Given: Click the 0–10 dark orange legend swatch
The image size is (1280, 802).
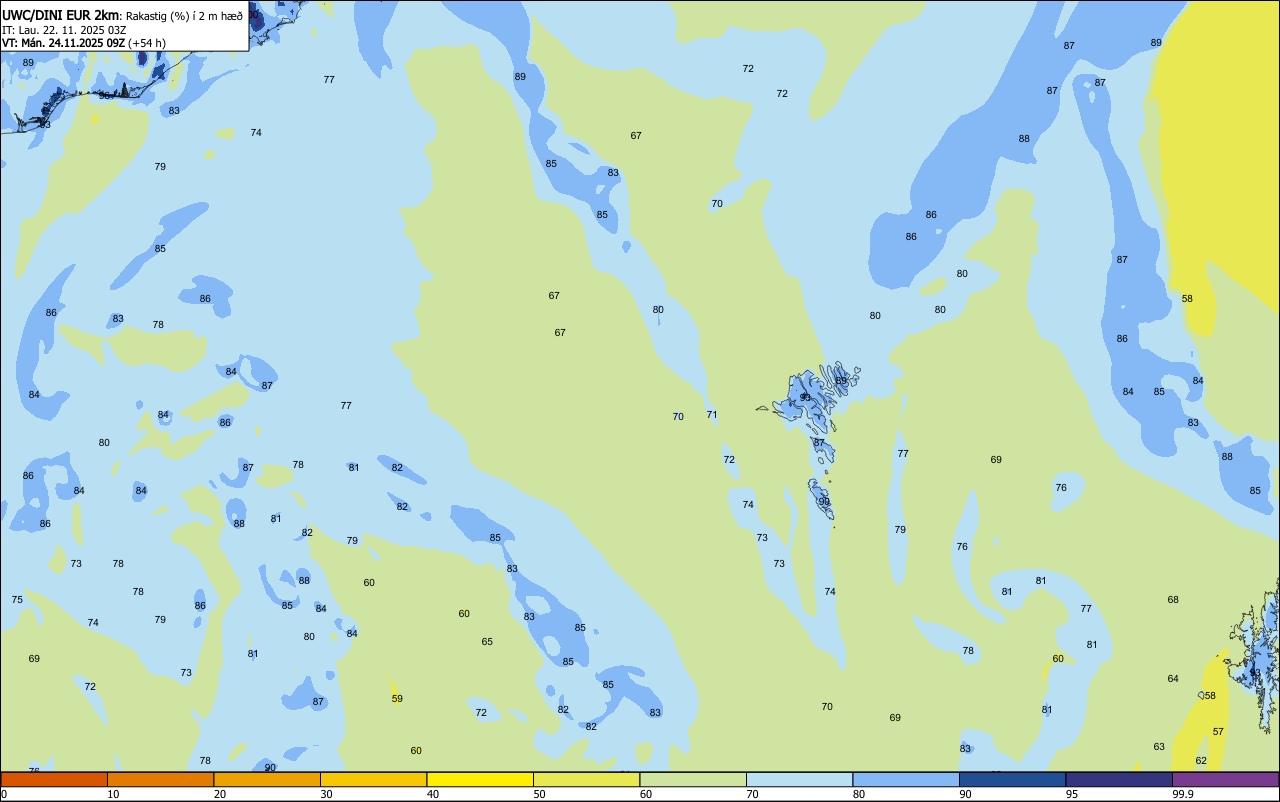Looking at the screenshot, I should 54,779.
